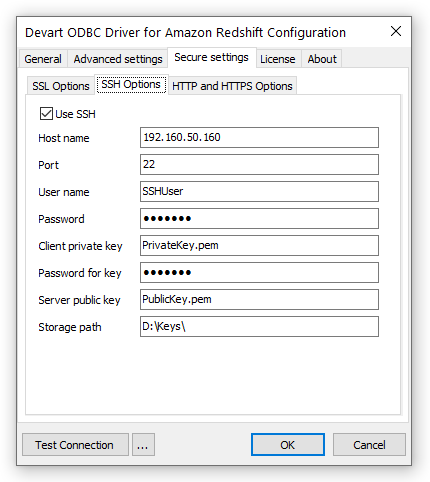Click the User name label
The width and height of the screenshot is (430, 482).
64,192
